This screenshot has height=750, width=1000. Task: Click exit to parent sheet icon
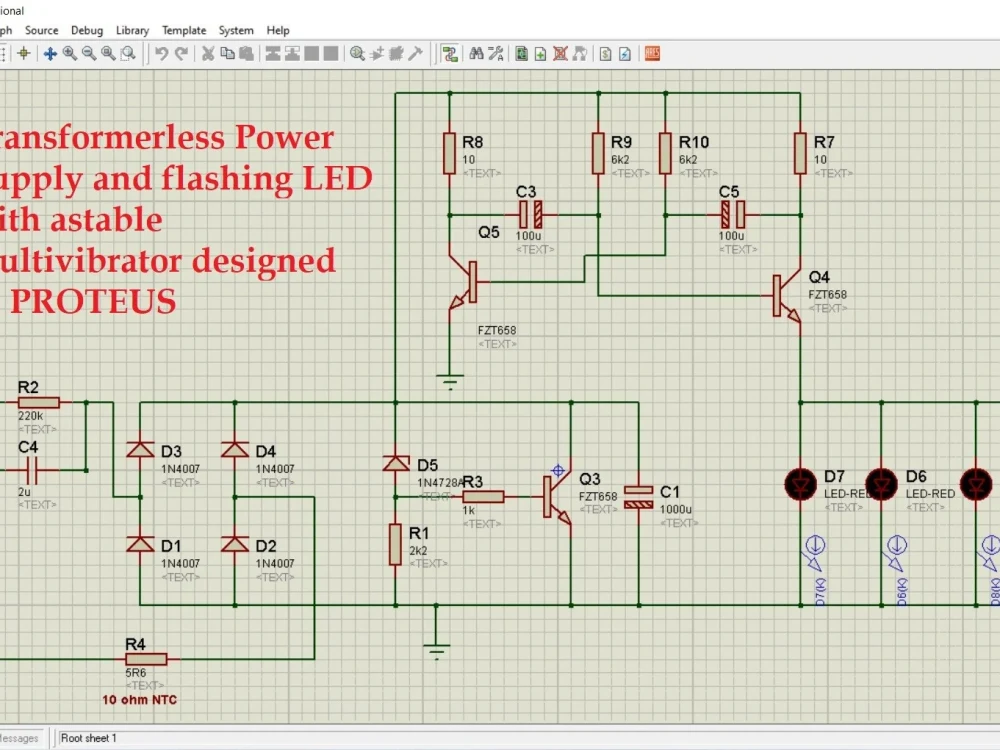point(580,54)
